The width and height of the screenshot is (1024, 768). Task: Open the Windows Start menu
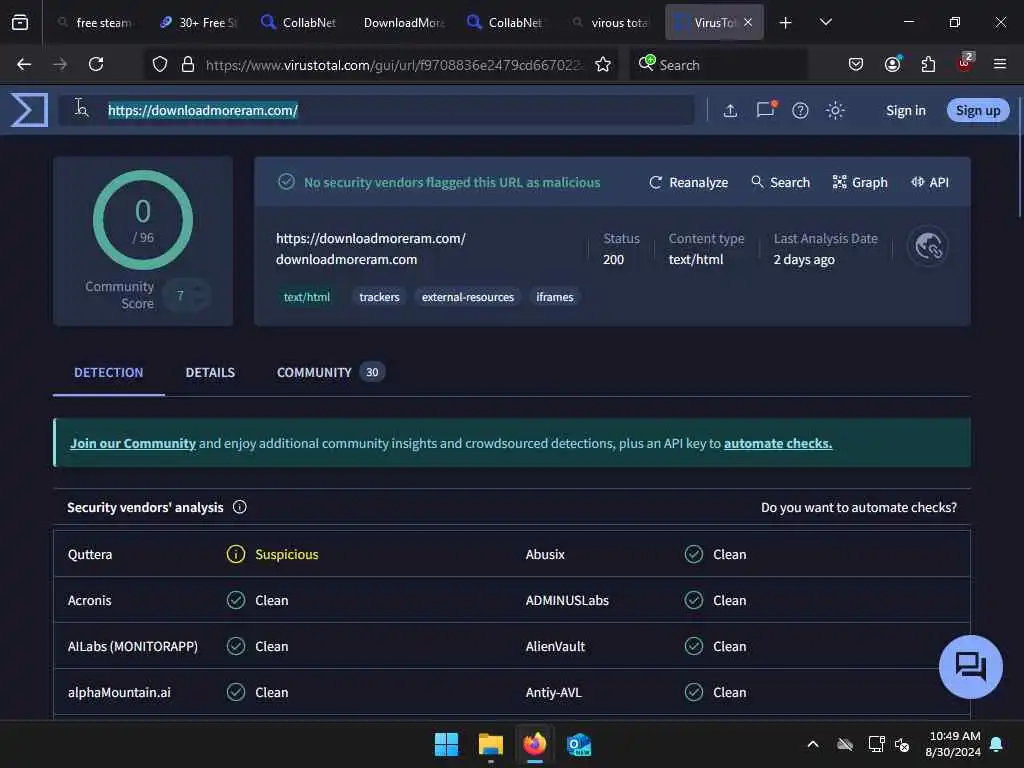coord(447,744)
